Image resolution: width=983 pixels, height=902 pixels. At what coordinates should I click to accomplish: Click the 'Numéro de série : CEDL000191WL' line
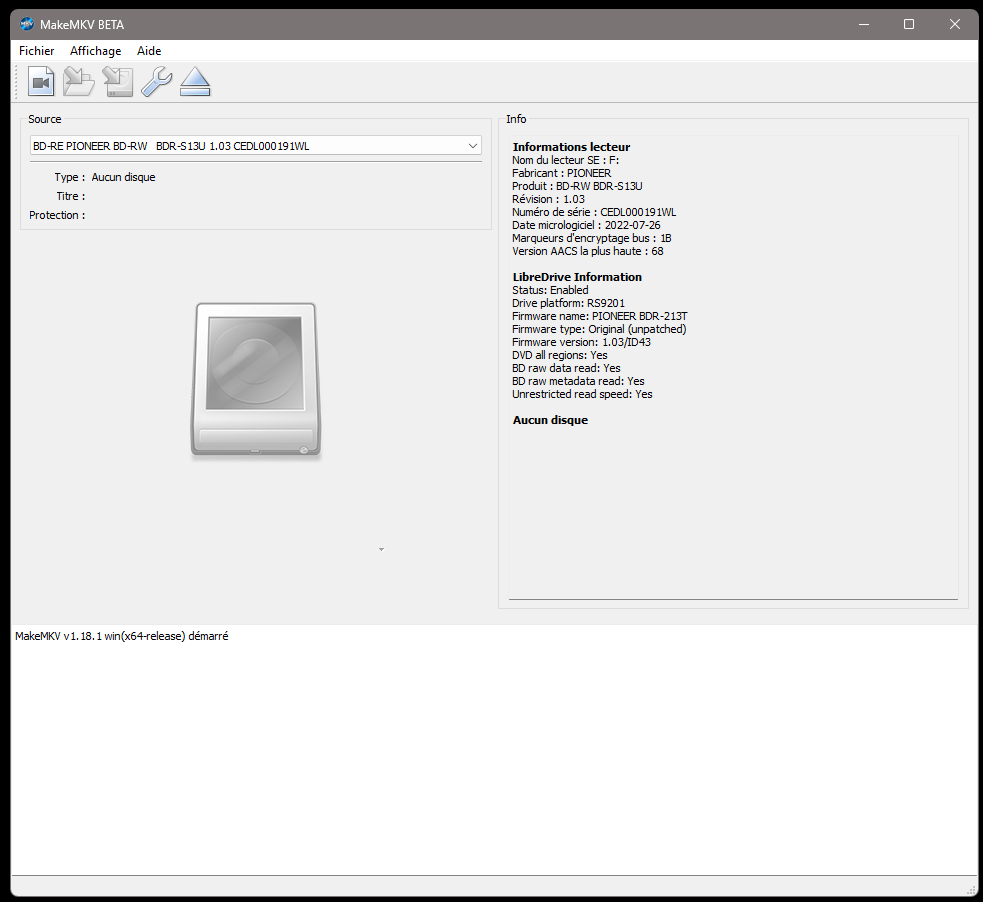(x=594, y=212)
